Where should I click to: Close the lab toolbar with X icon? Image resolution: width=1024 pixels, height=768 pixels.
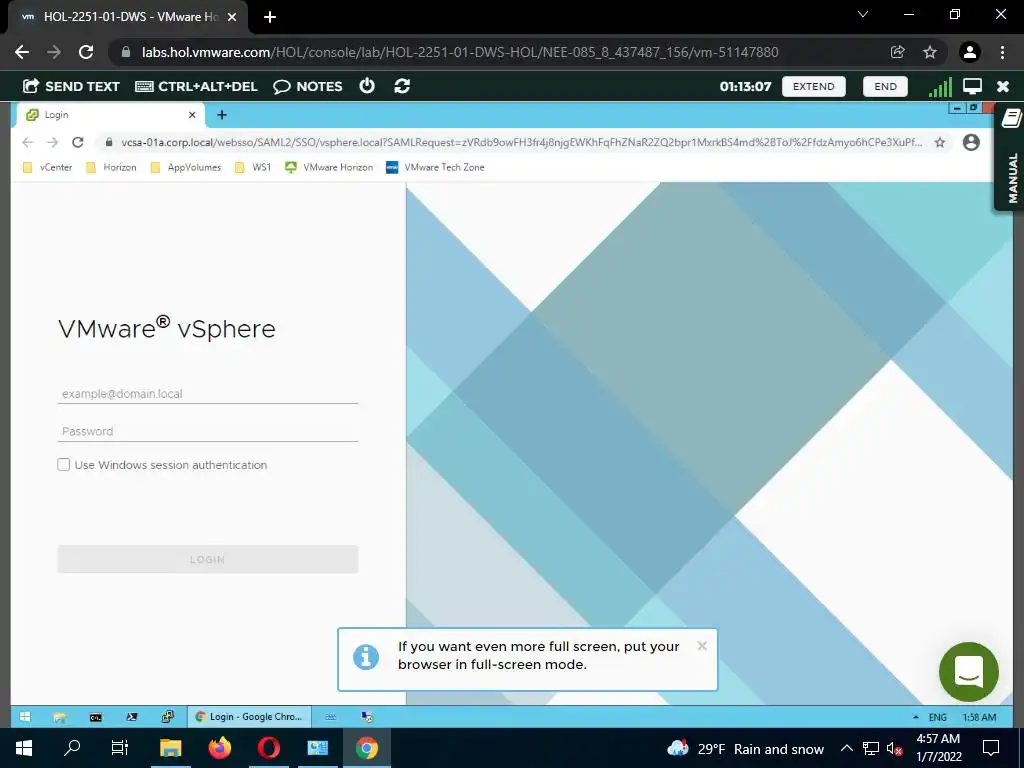[x=1003, y=86]
